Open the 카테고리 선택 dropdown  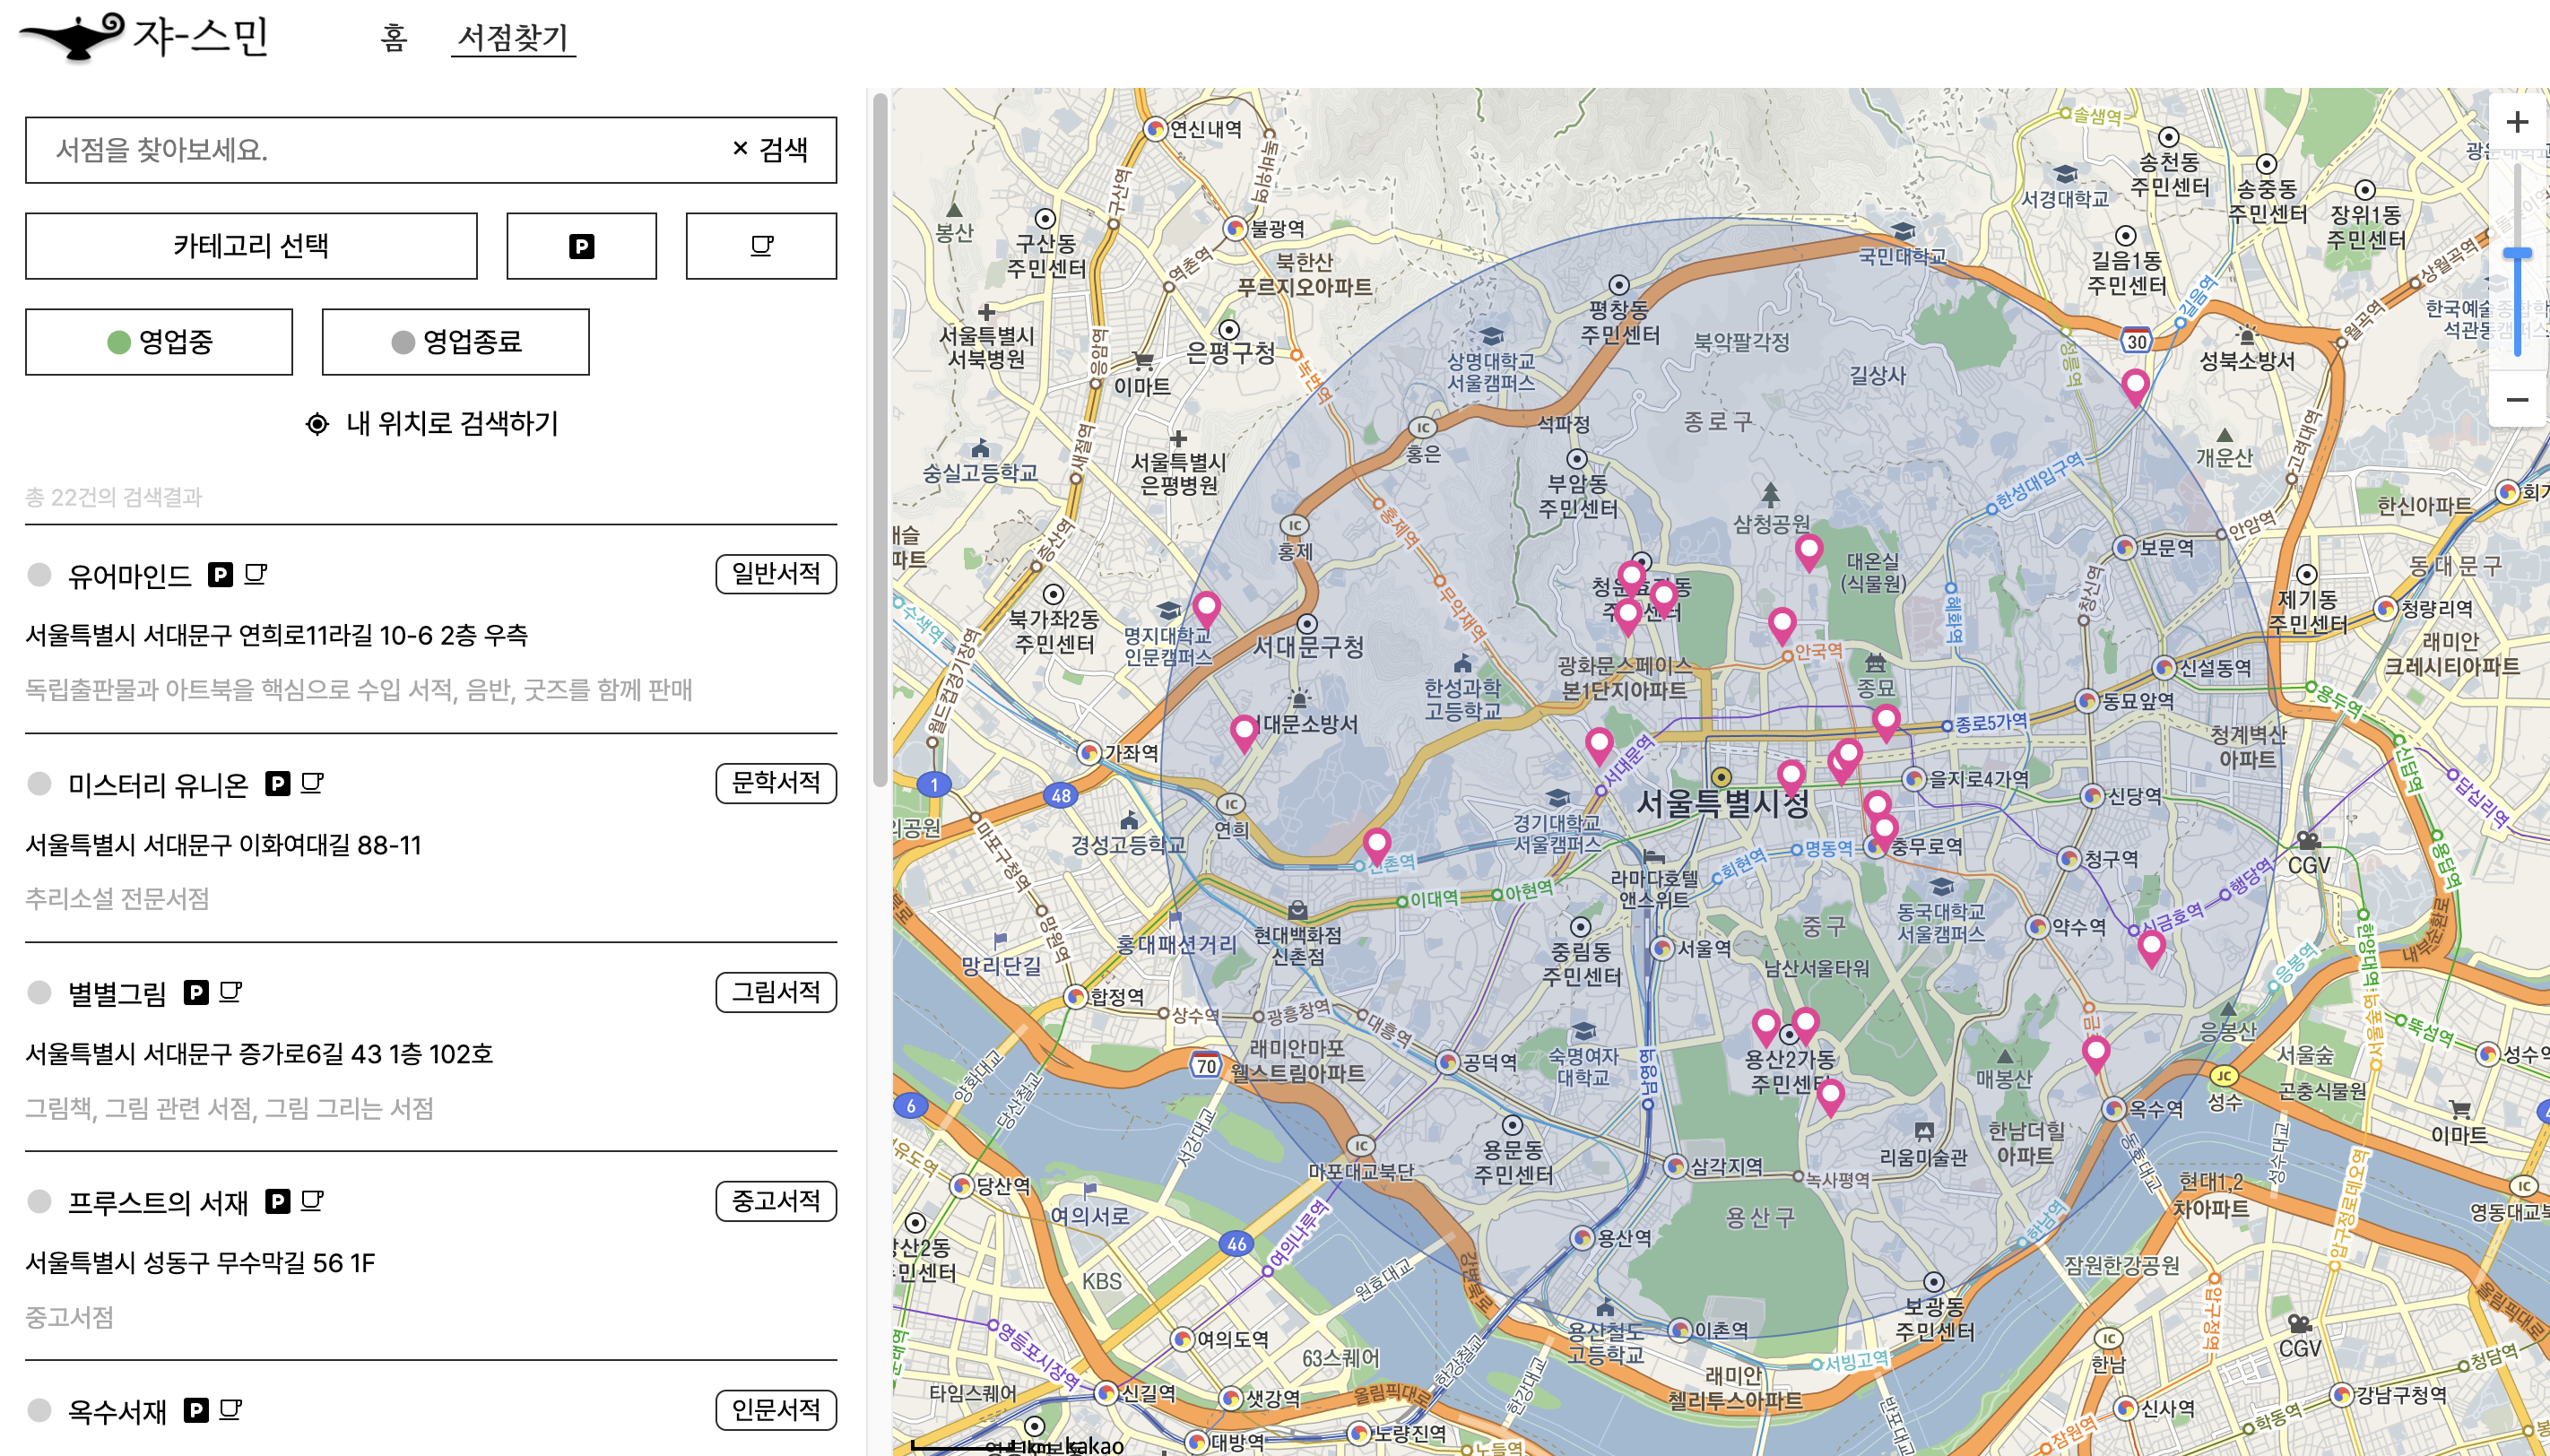(x=251, y=246)
